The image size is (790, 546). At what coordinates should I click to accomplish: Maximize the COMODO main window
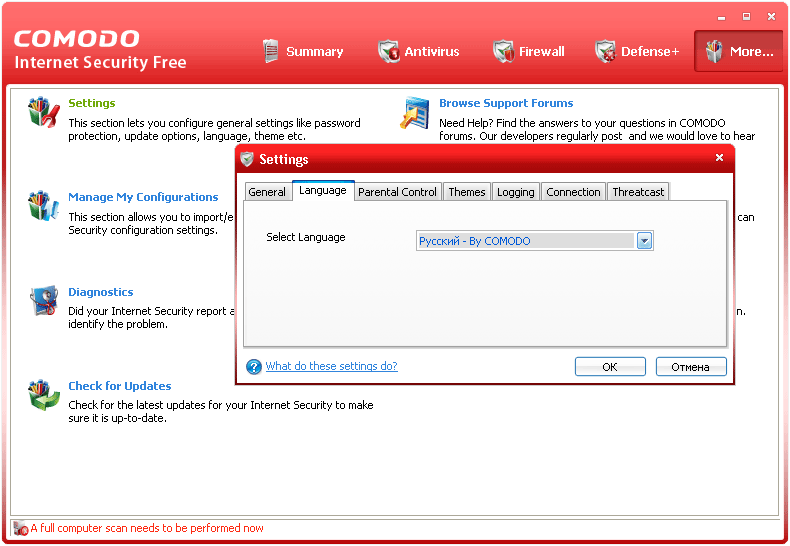tap(746, 17)
